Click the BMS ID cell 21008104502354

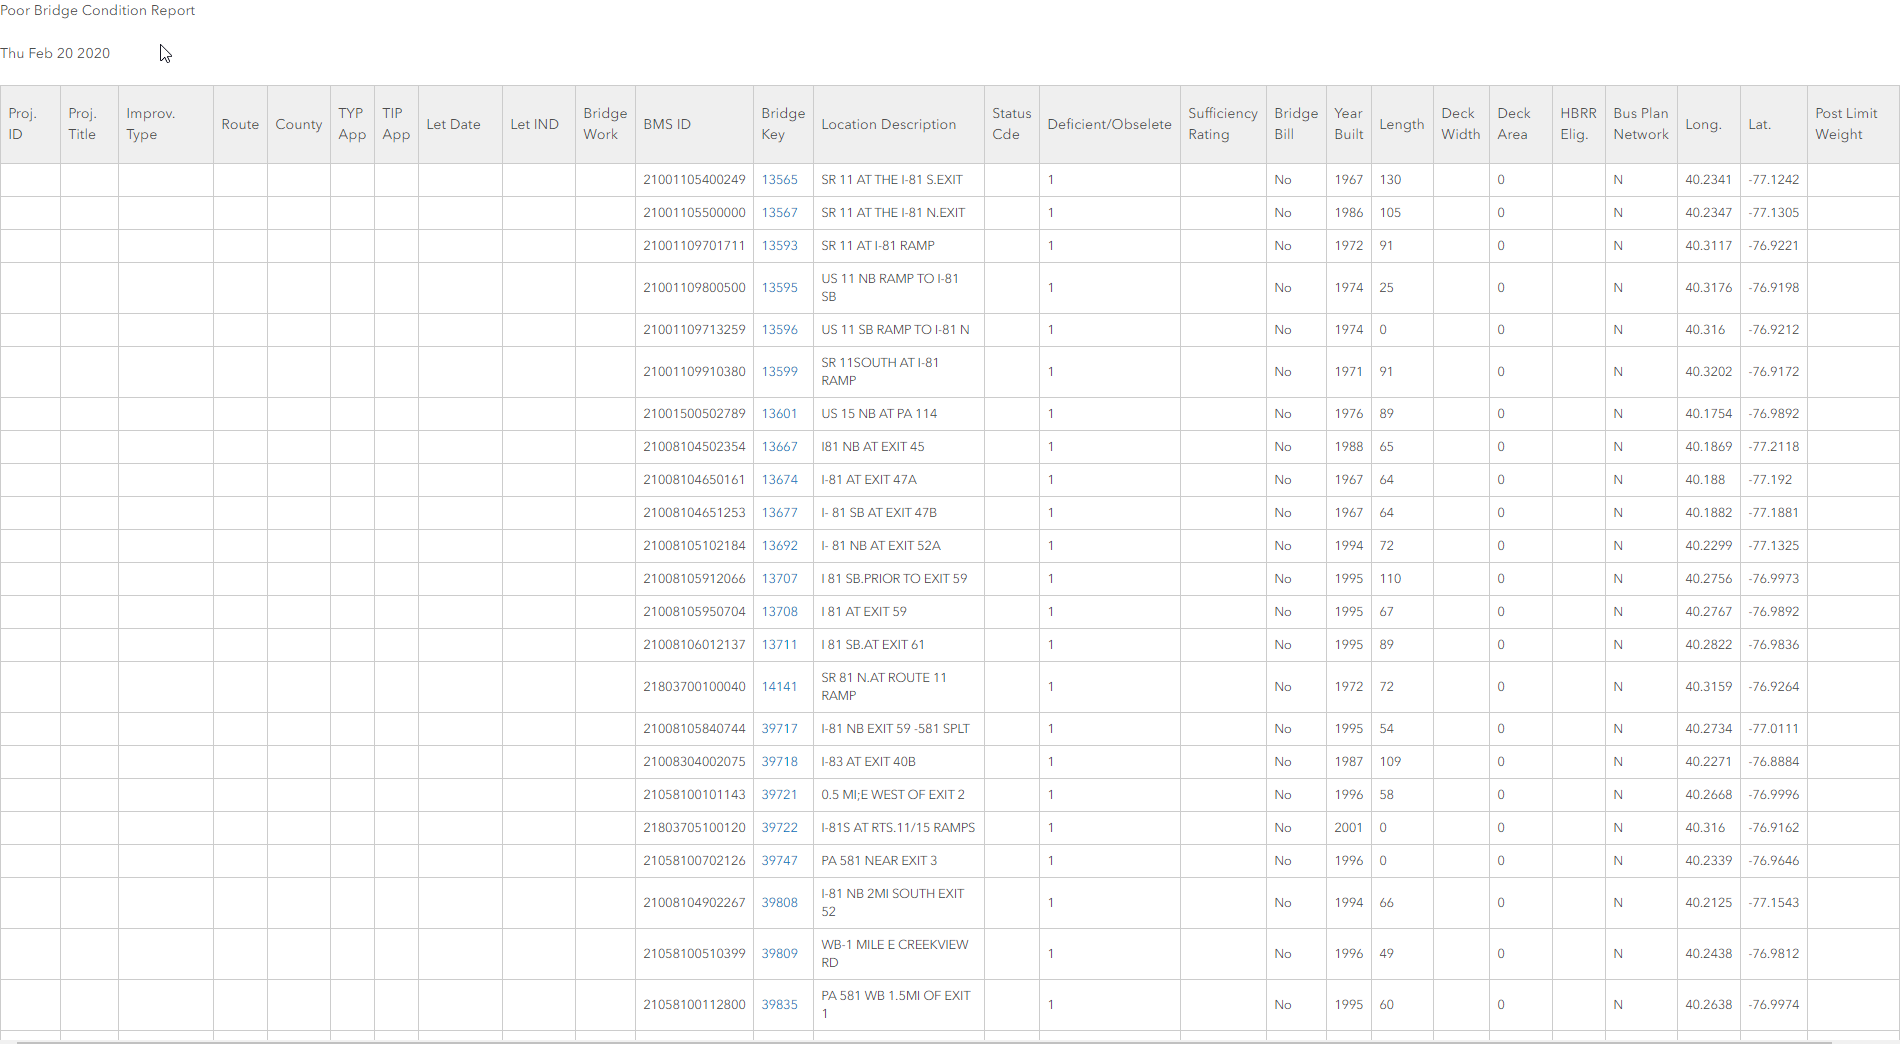694,447
